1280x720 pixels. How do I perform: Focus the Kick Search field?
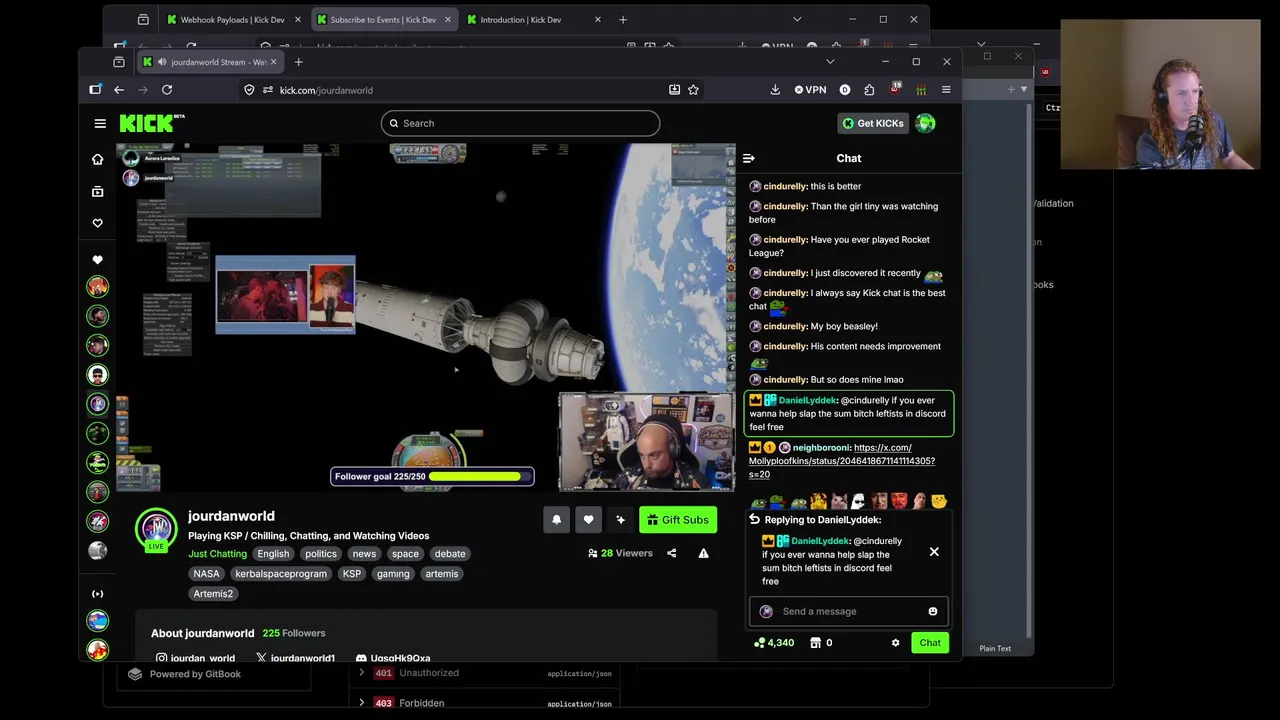520,123
